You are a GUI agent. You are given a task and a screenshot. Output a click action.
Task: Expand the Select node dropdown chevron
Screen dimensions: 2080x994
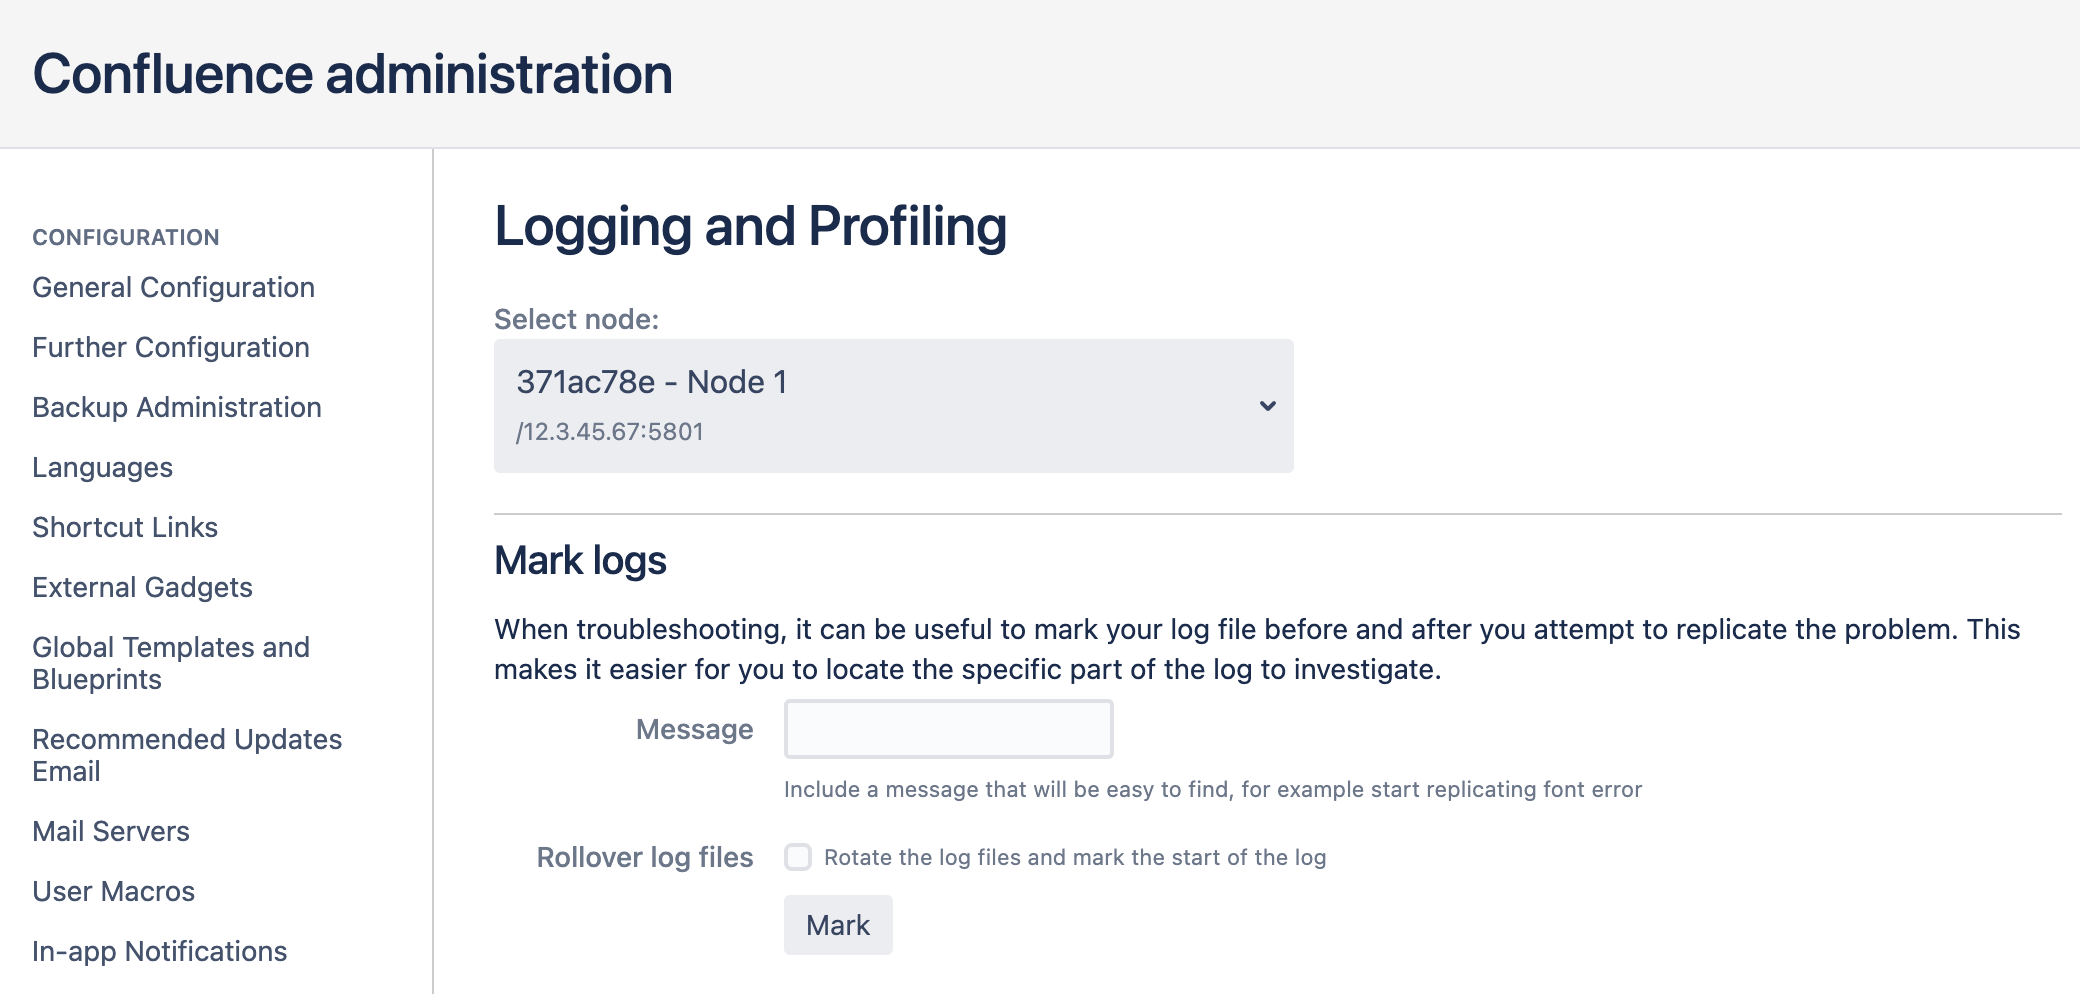coord(1267,406)
